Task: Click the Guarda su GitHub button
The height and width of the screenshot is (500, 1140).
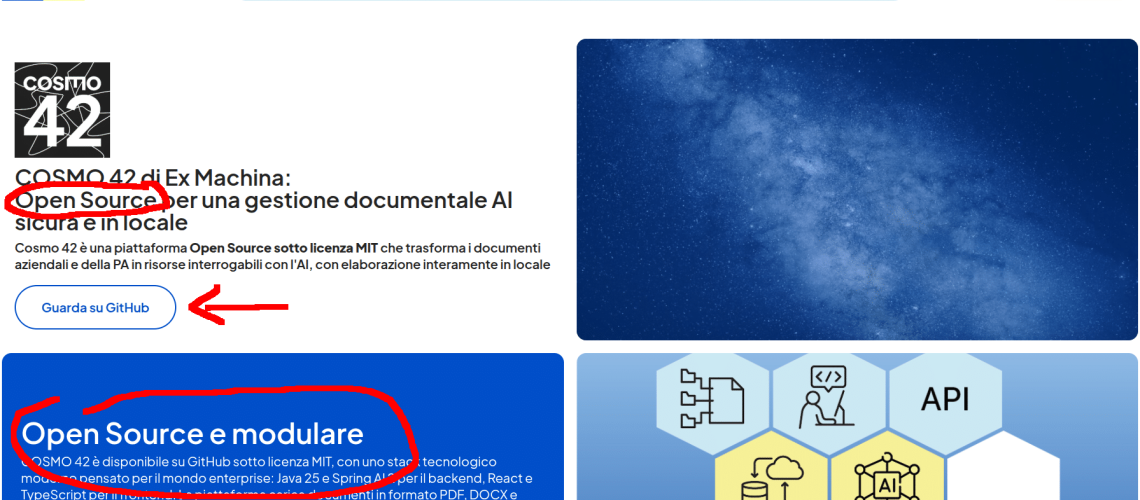Action: (x=95, y=307)
